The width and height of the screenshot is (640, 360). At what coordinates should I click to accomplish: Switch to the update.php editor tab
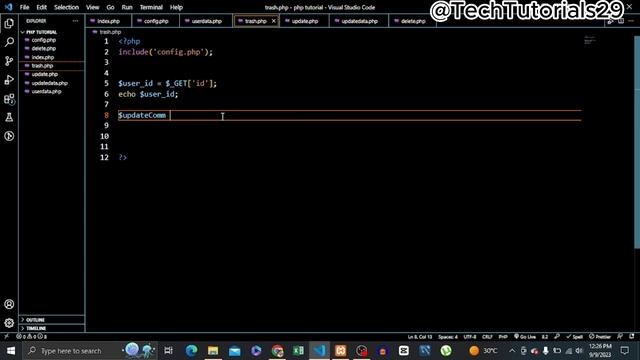(x=304, y=21)
